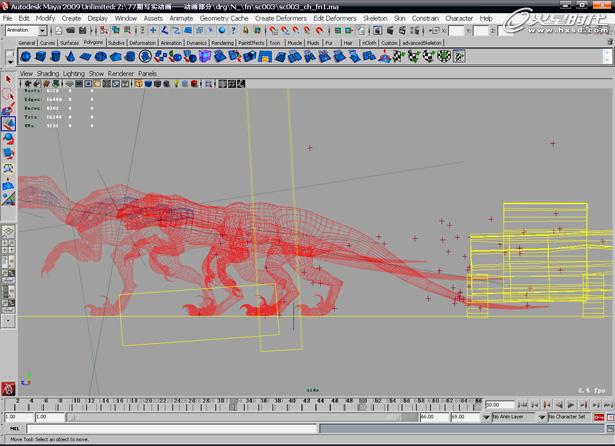Screen dimensions: 615x446
Task: Open the Geometry Cache menu
Action: [x=224, y=18]
